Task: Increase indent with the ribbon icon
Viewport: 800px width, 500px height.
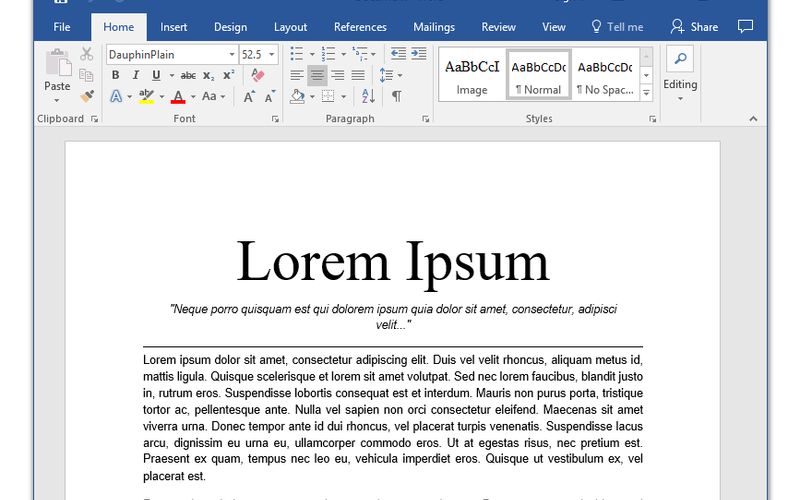Action: [420, 54]
